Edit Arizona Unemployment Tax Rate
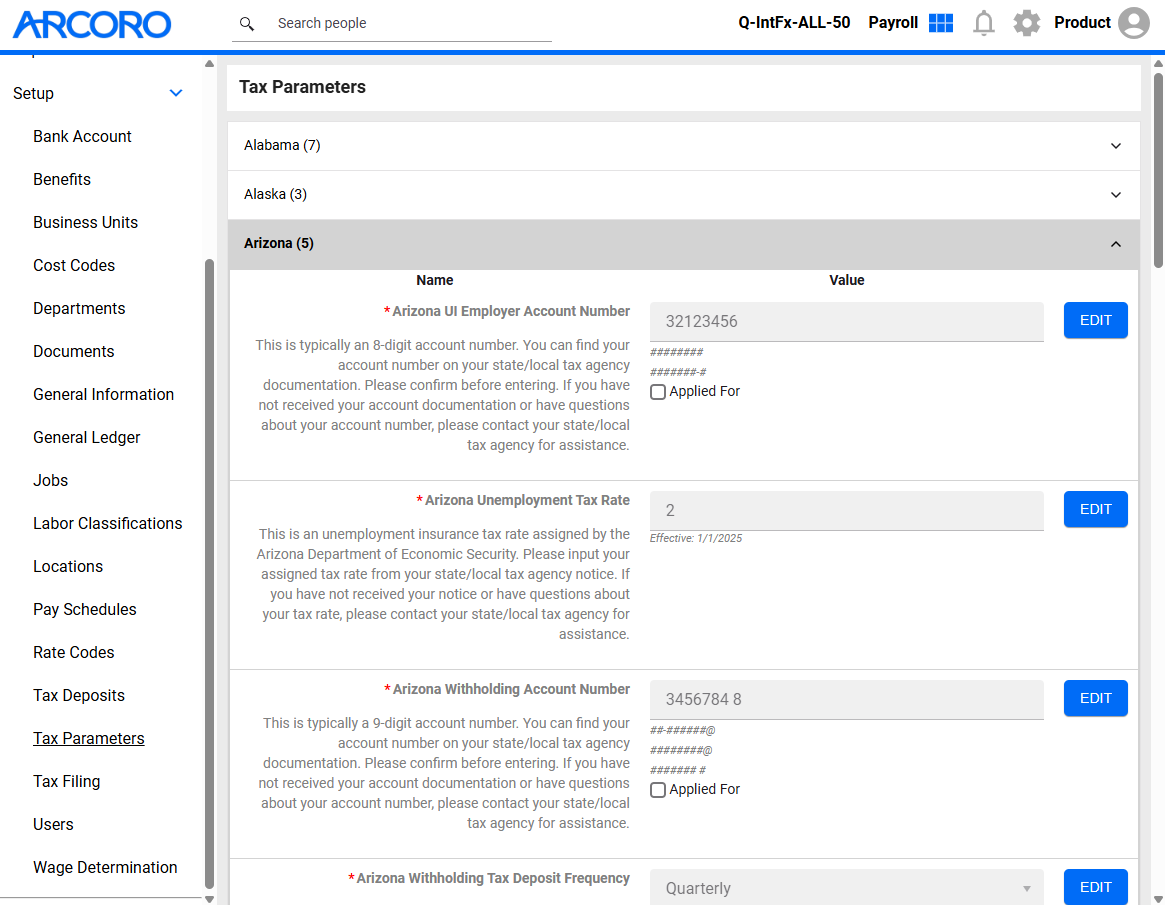 click(1095, 510)
